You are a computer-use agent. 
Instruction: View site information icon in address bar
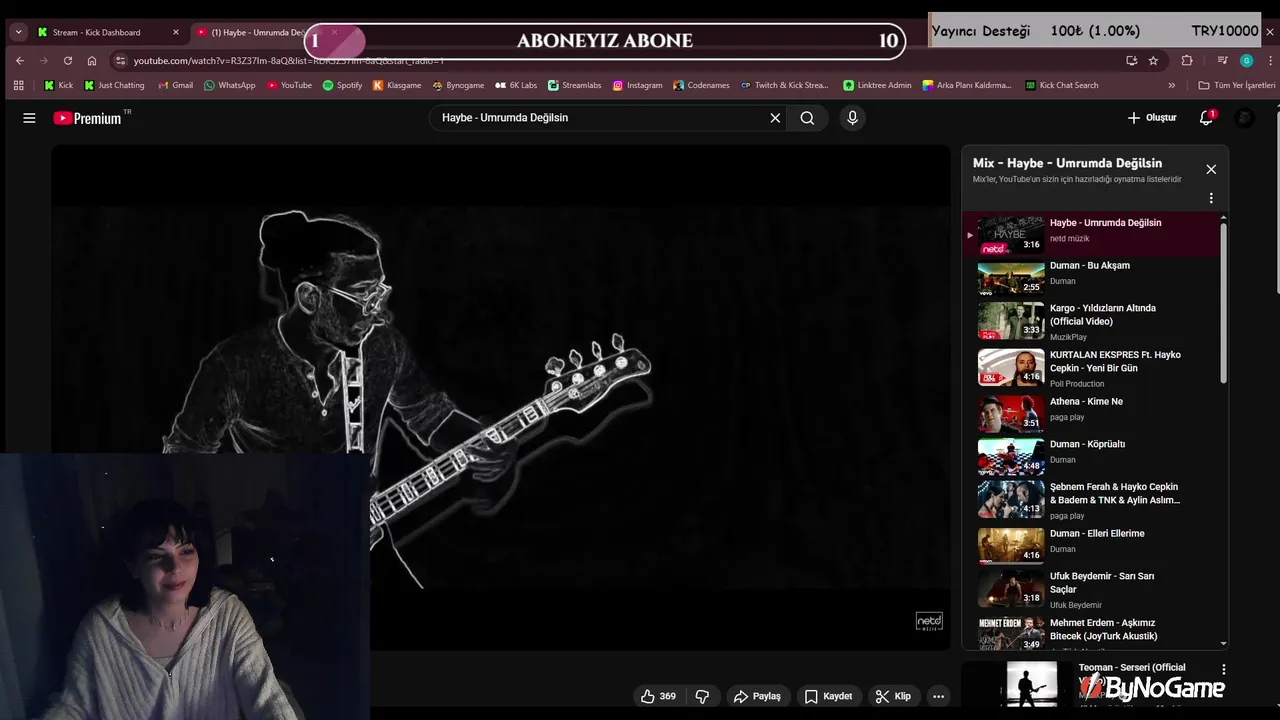(x=121, y=60)
